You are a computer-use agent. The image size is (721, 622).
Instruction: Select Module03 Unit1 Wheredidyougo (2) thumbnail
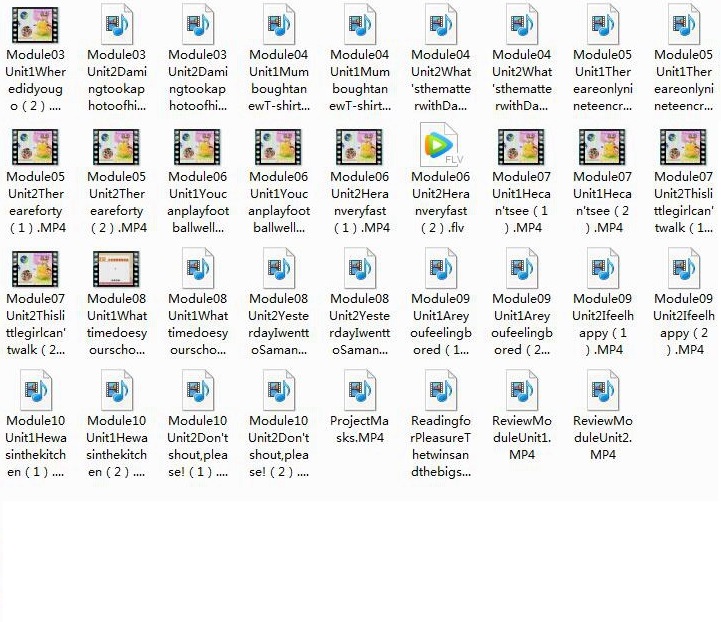(35, 24)
